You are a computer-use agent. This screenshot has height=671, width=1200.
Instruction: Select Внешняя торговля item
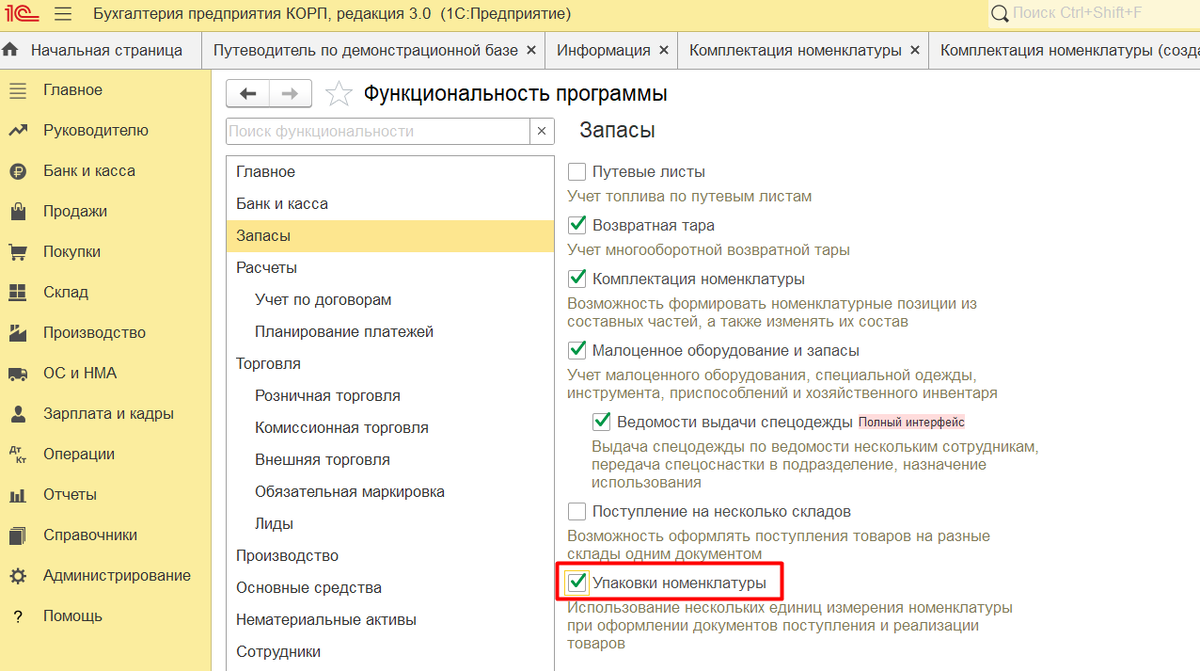point(390,460)
